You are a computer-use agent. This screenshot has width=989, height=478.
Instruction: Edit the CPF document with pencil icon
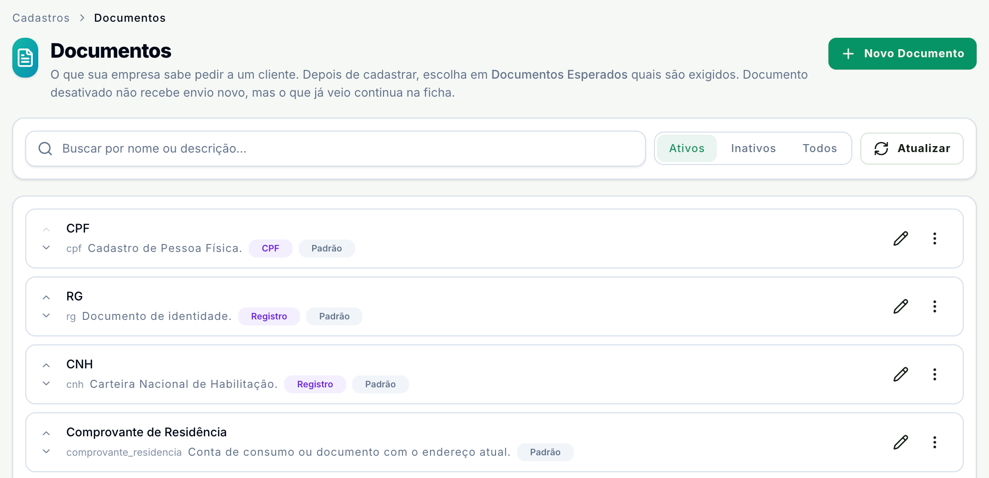pos(901,238)
